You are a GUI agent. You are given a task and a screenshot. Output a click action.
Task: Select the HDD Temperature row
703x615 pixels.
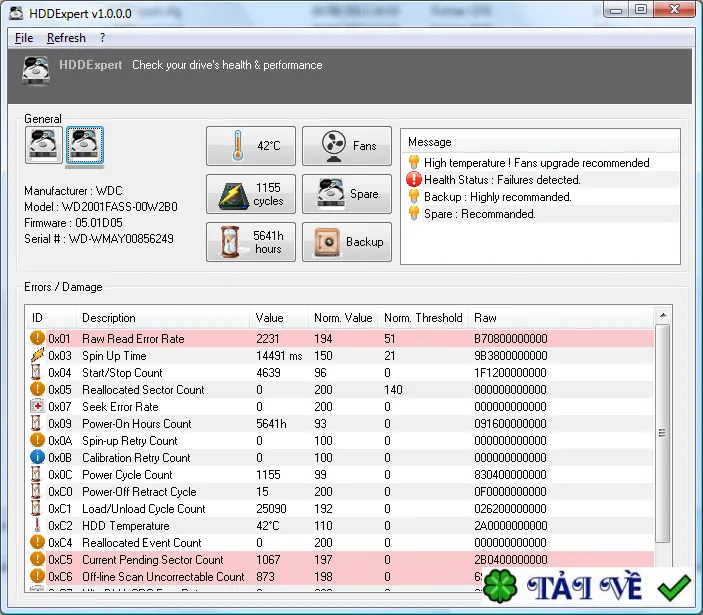340,525
